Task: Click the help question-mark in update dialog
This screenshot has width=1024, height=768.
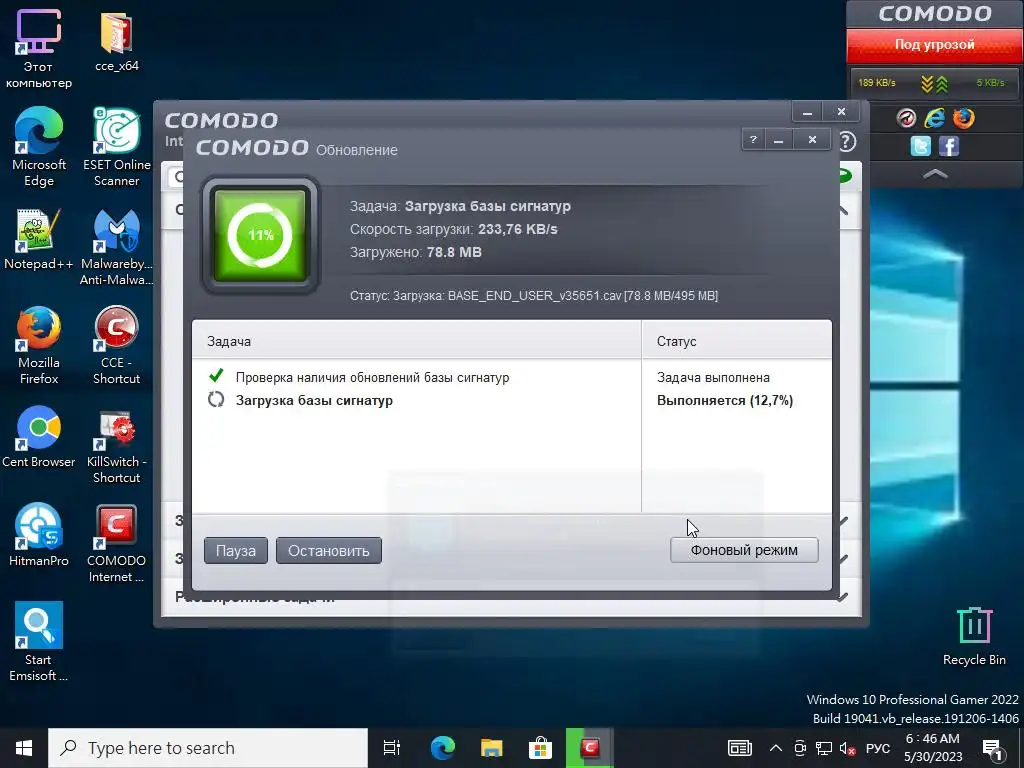Action: point(754,140)
